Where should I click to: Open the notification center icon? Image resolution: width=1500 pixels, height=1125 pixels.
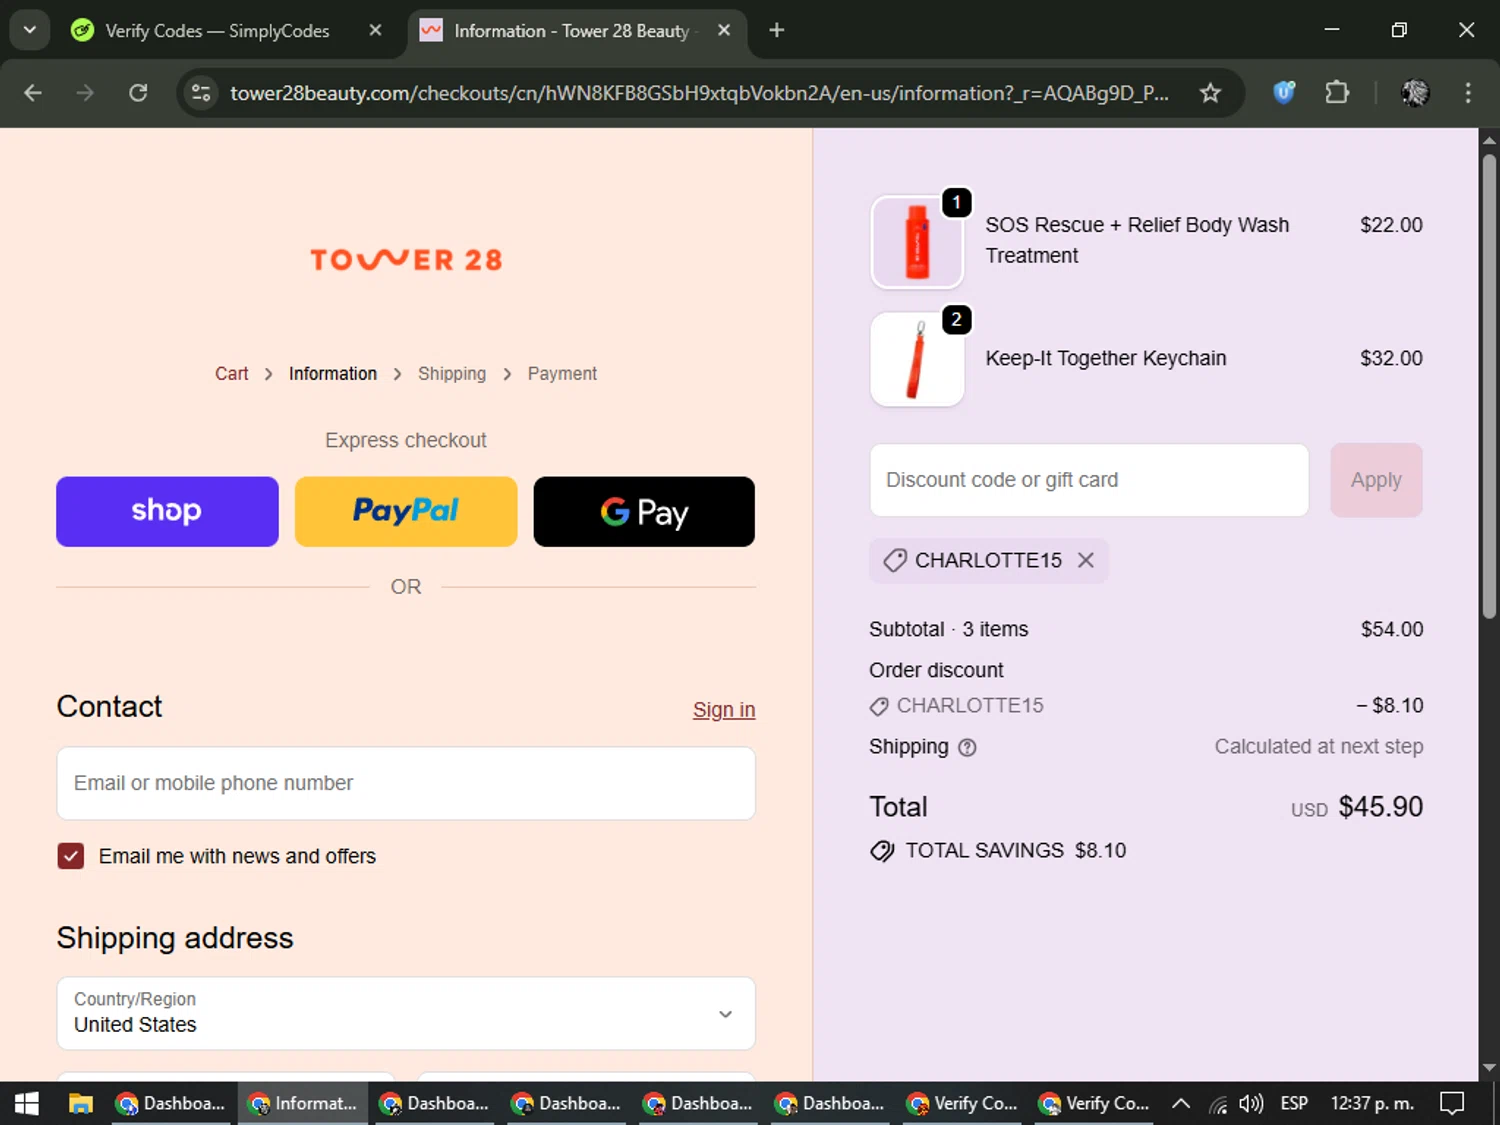[x=1452, y=1103]
